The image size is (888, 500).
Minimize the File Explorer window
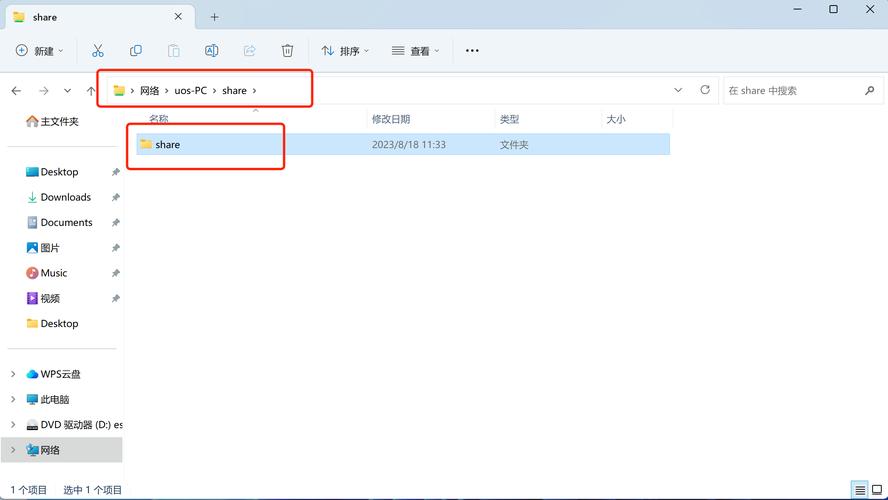(797, 9)
